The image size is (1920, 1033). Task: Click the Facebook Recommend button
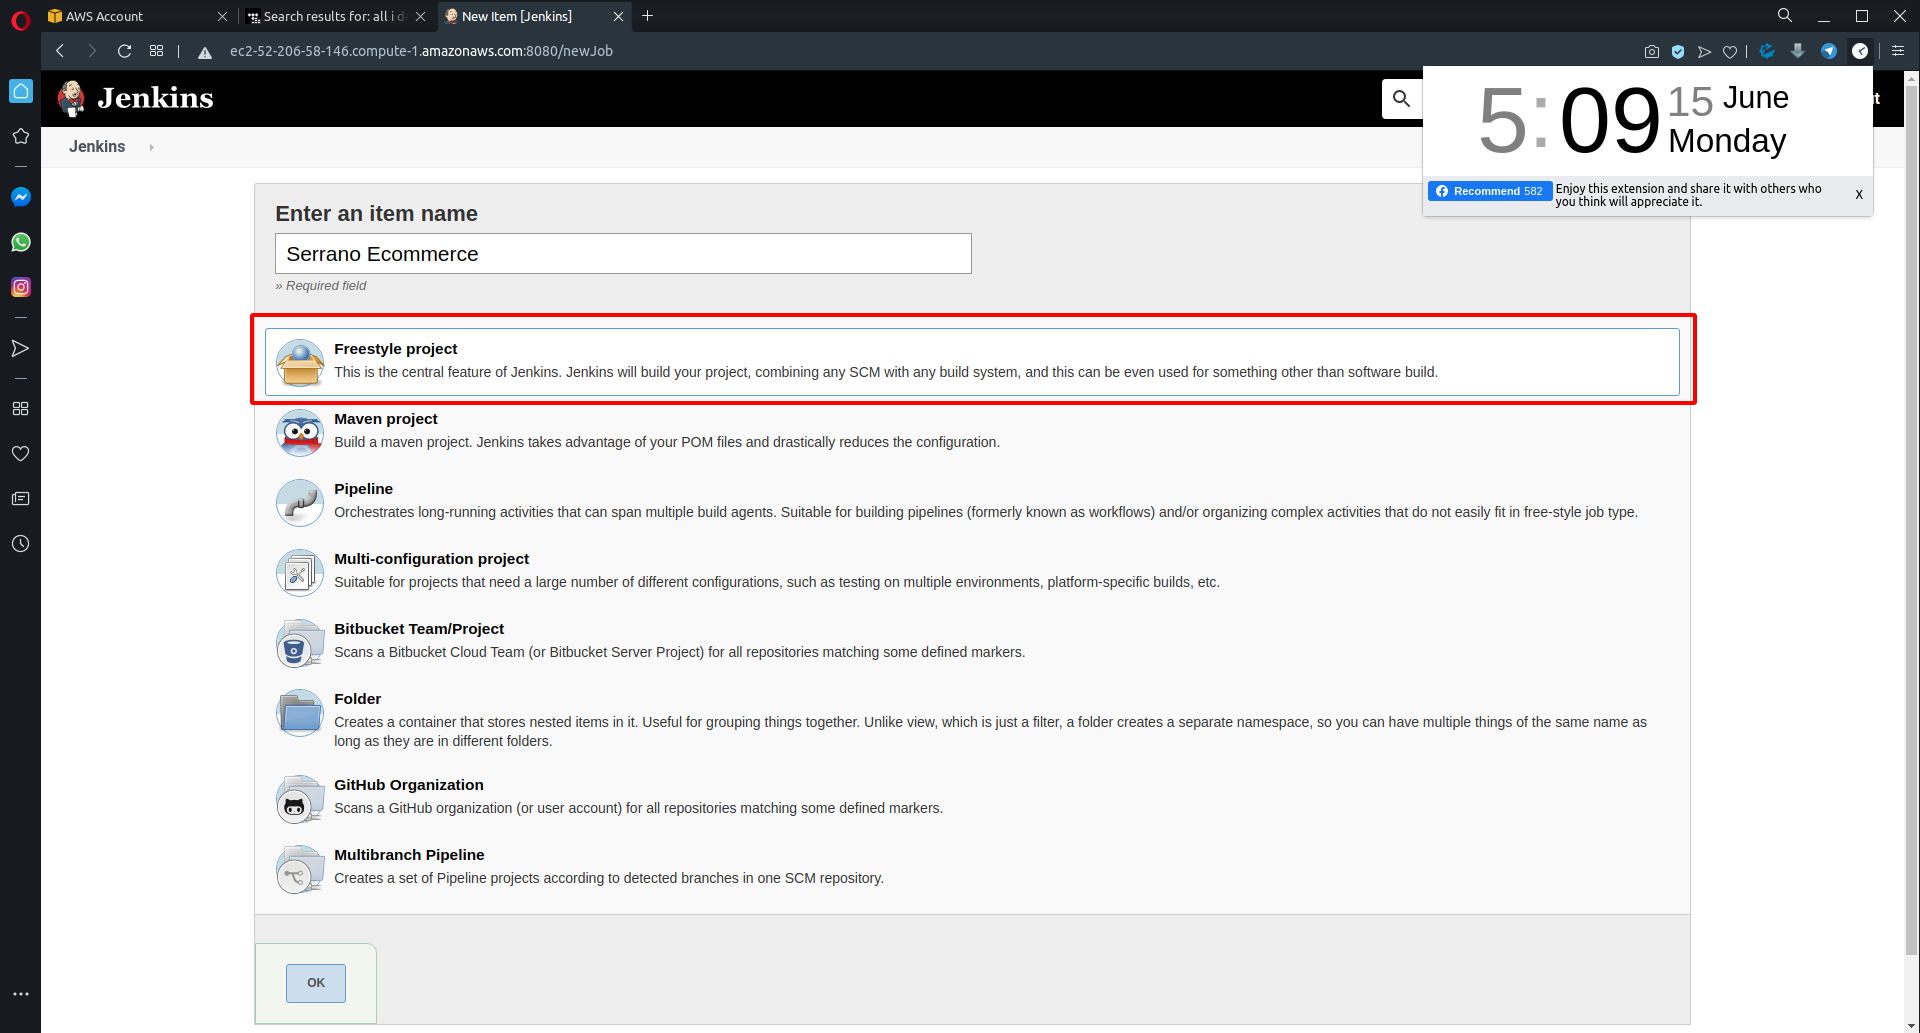point(1489,191)
